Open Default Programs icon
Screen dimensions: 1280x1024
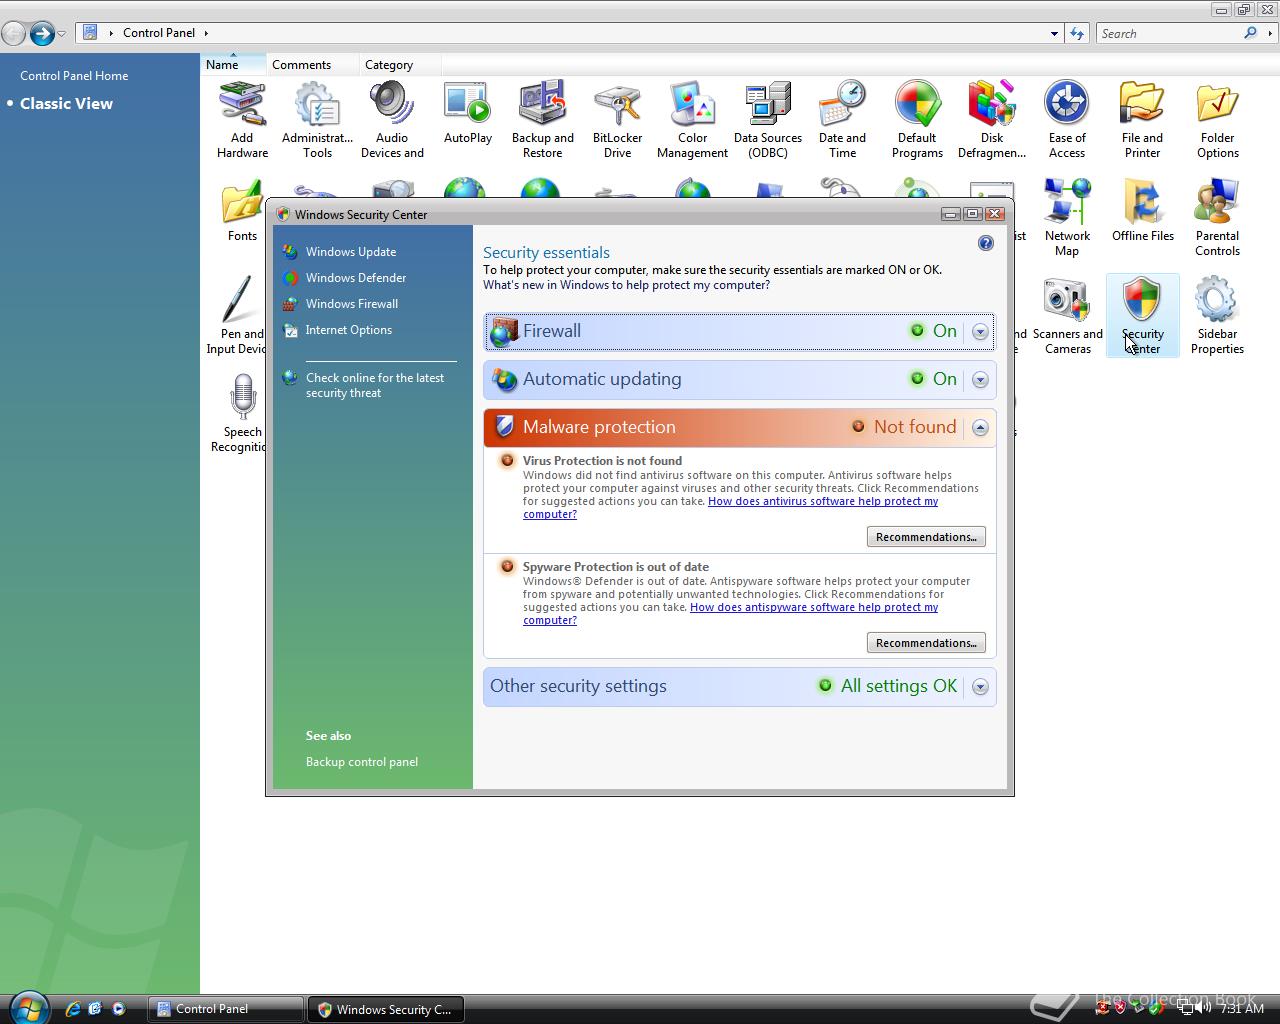coord(917,120)
